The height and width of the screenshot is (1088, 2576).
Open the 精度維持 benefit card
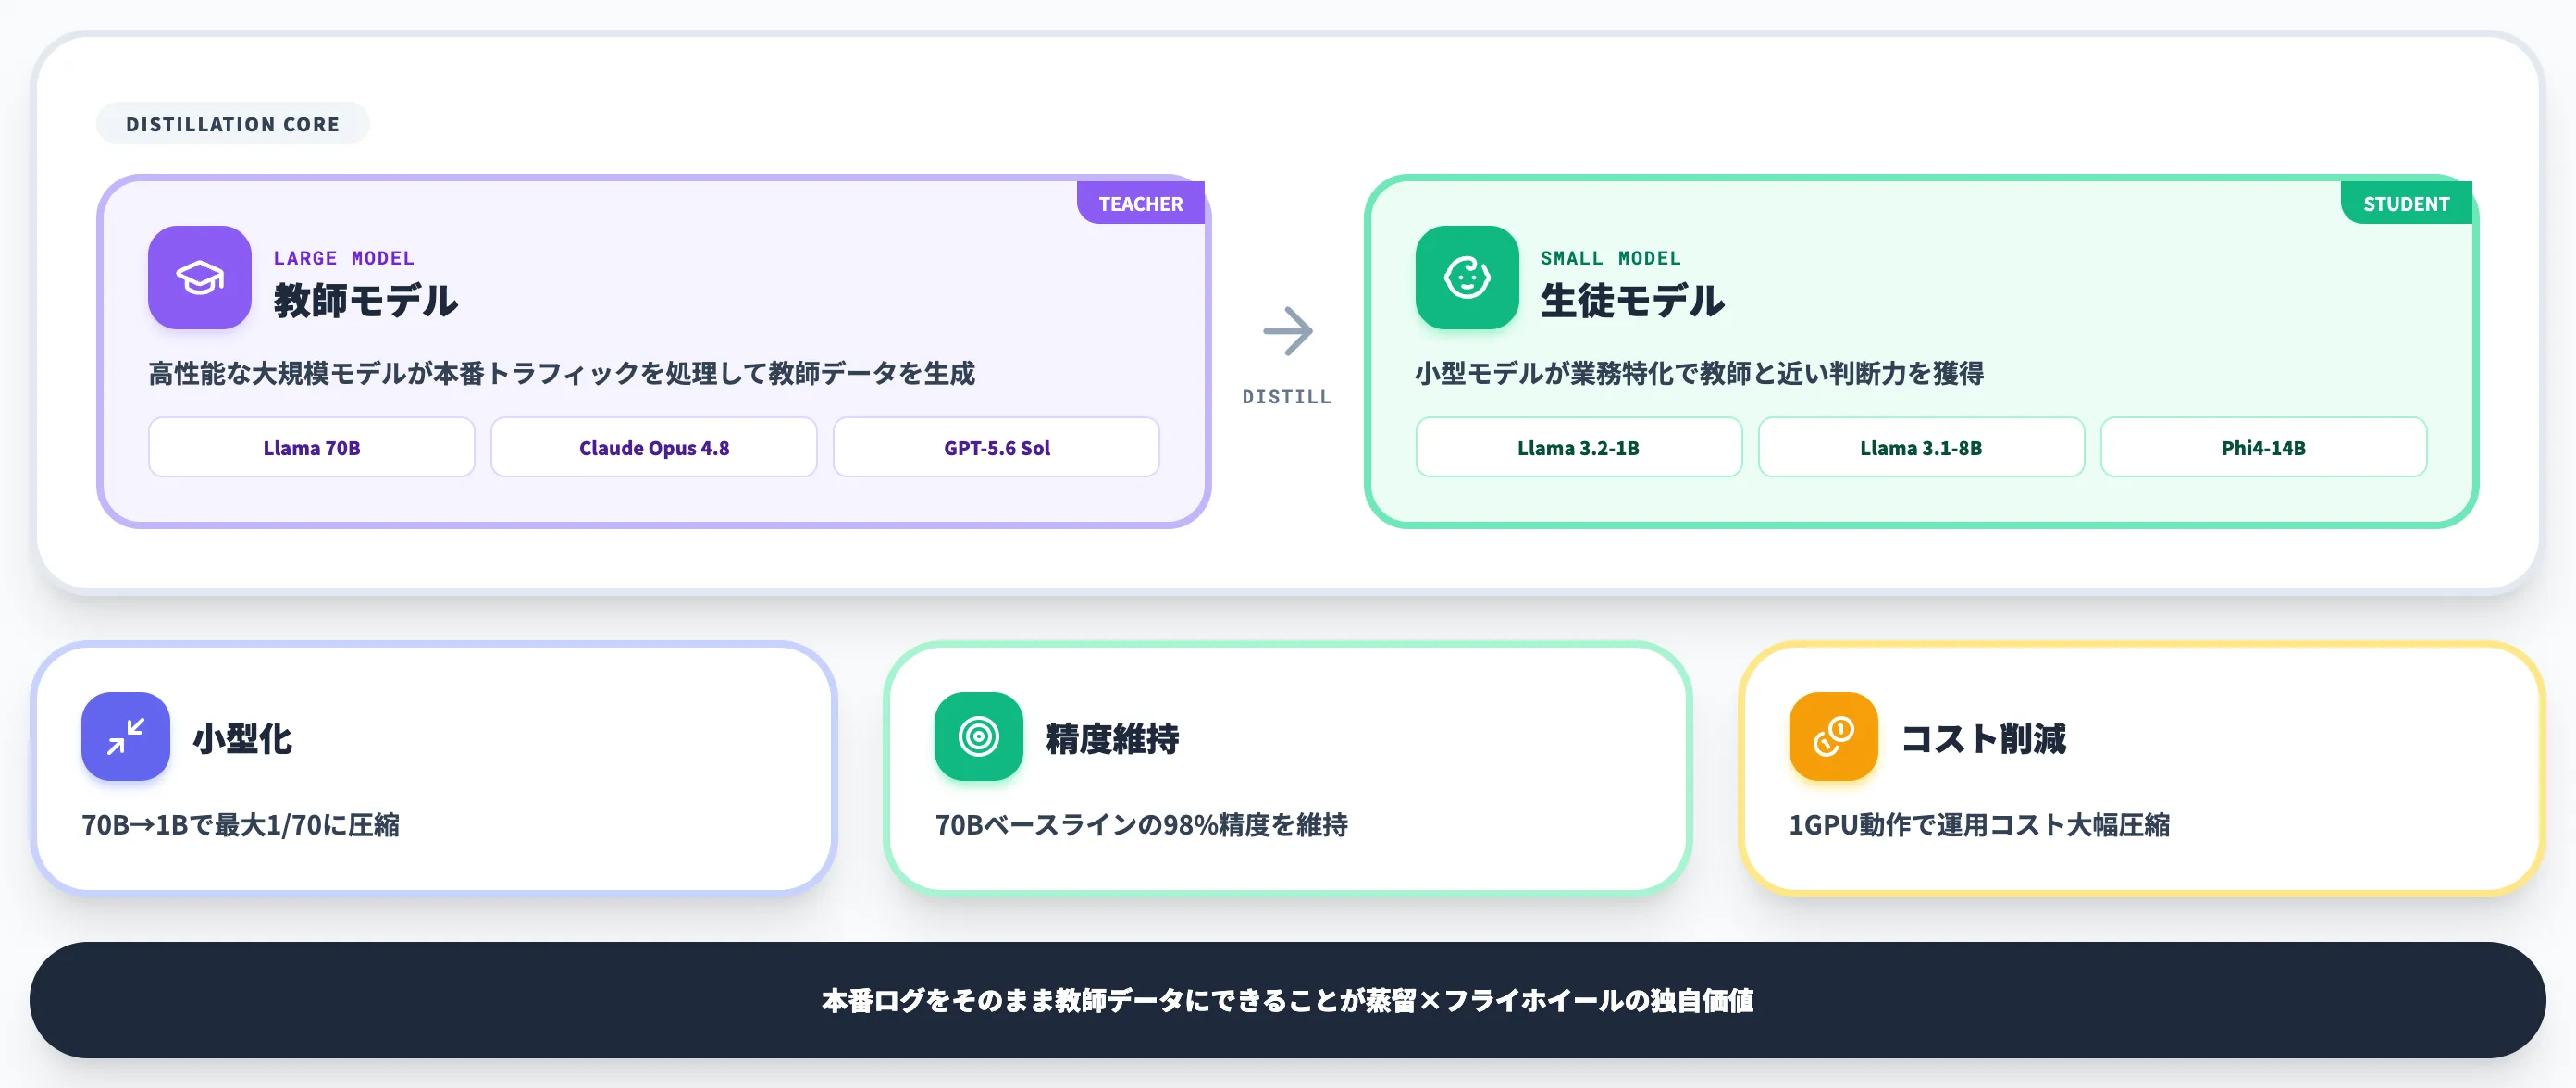coord(1288,768)
